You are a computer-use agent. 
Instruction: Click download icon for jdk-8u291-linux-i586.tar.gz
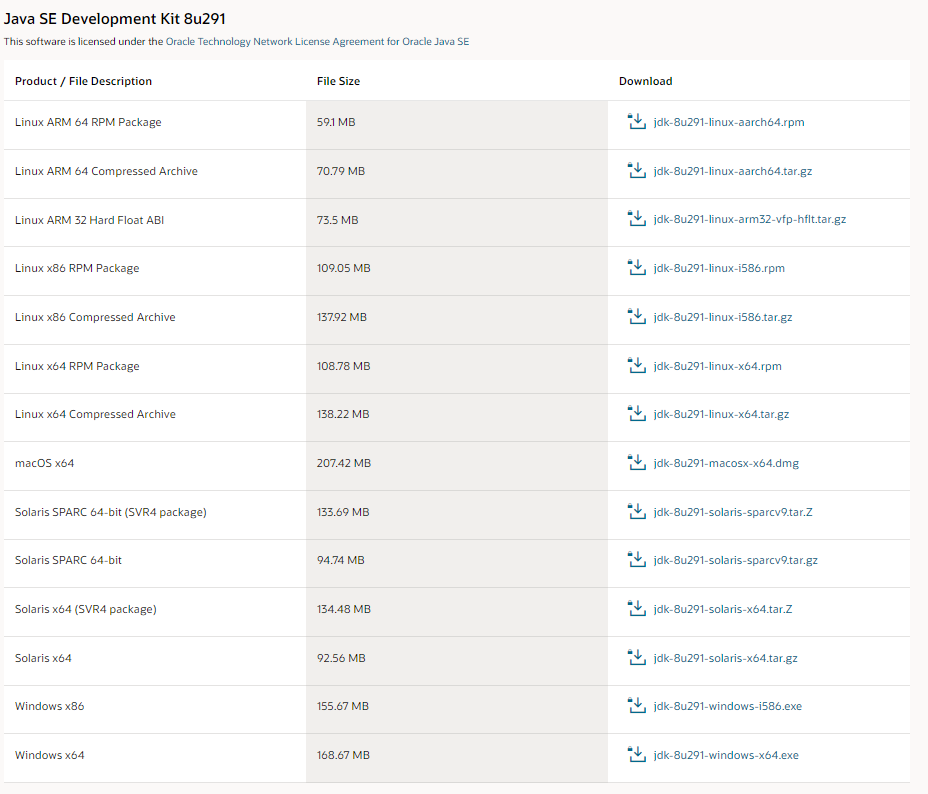[x=637, y=317]
